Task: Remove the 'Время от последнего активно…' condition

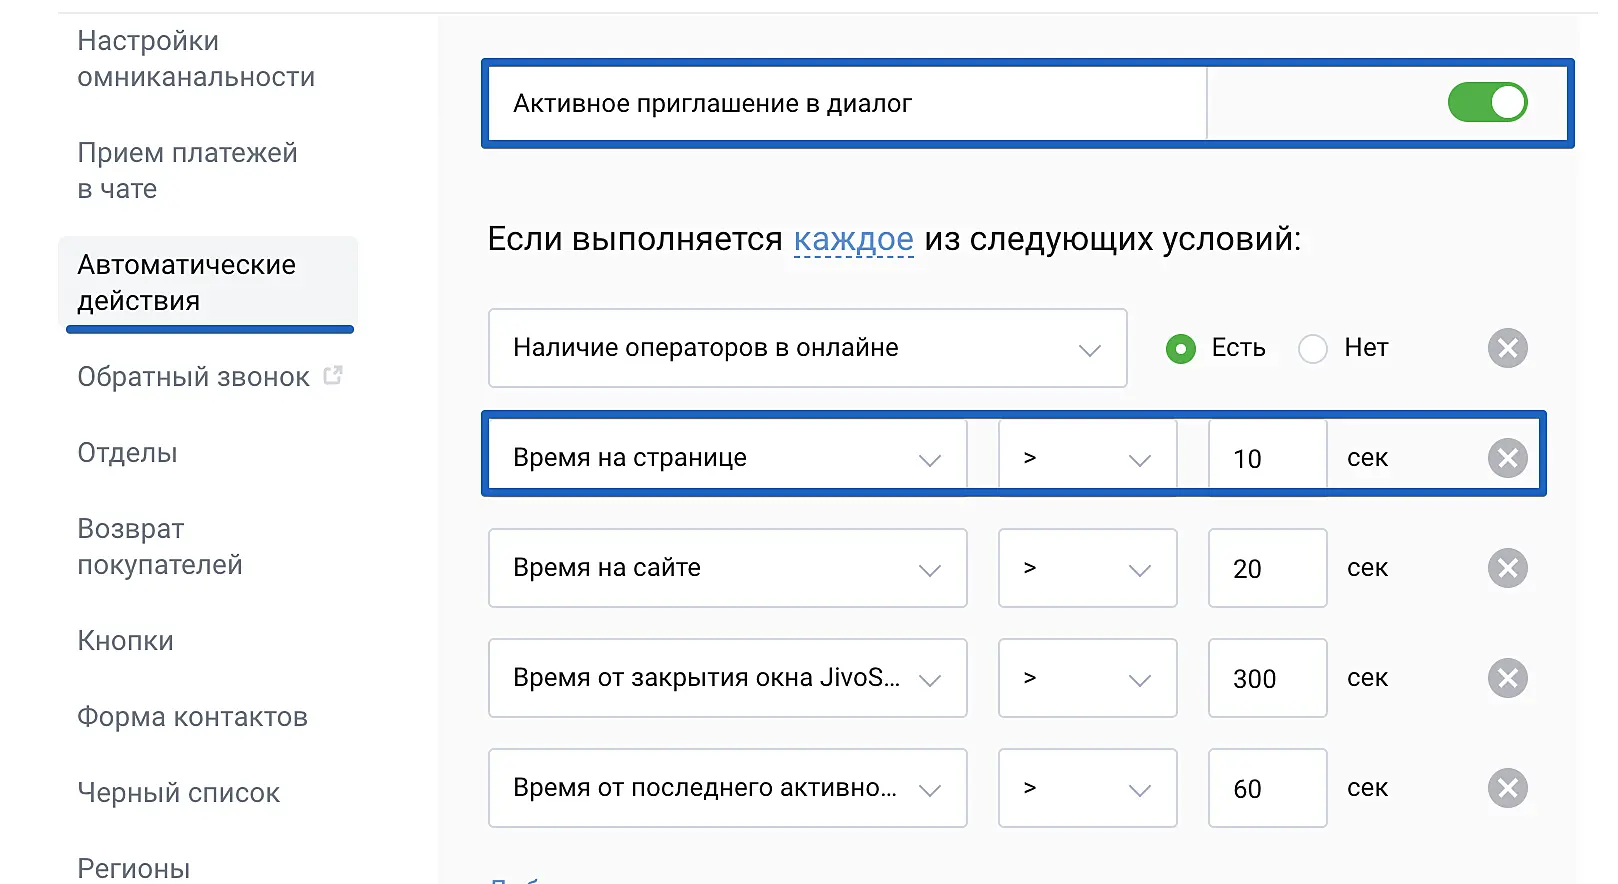Action: [x=1507, y=788]
